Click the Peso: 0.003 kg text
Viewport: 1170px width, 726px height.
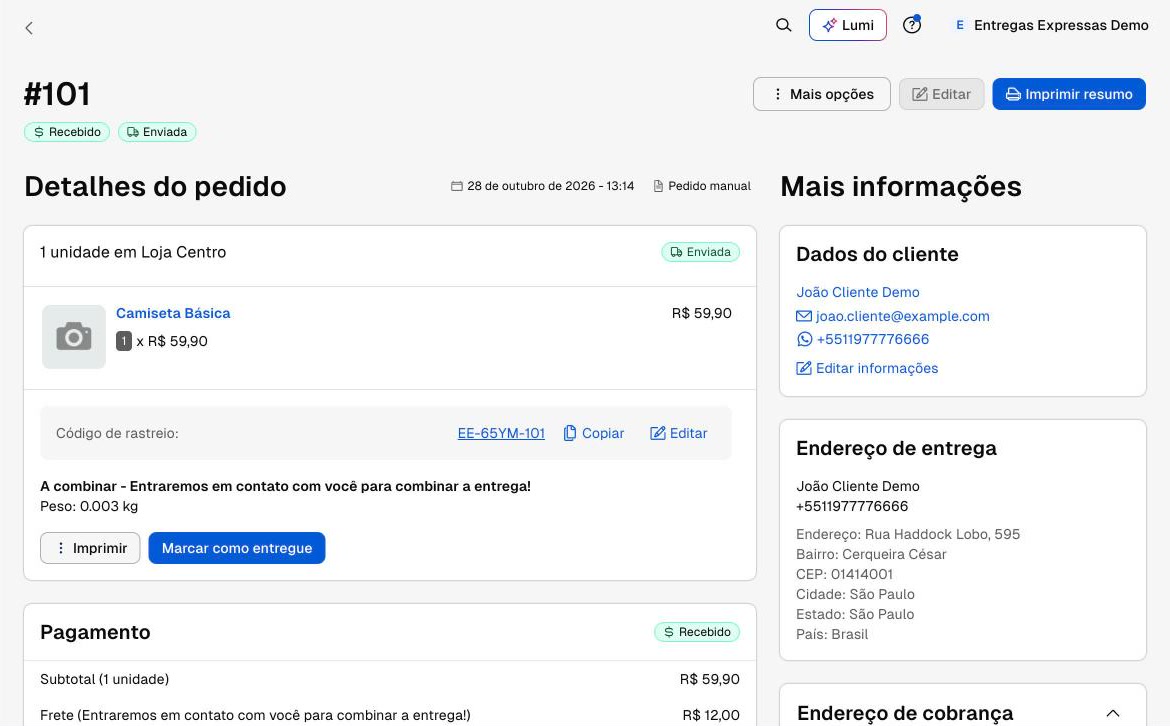click(89, 507)
